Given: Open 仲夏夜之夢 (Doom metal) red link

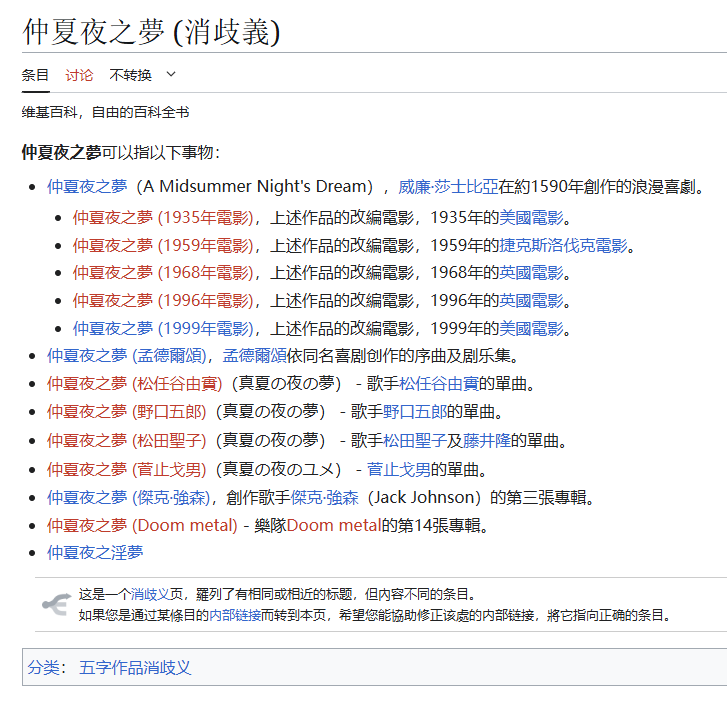Looking at the screenshot, I should [x=142, y=525].
